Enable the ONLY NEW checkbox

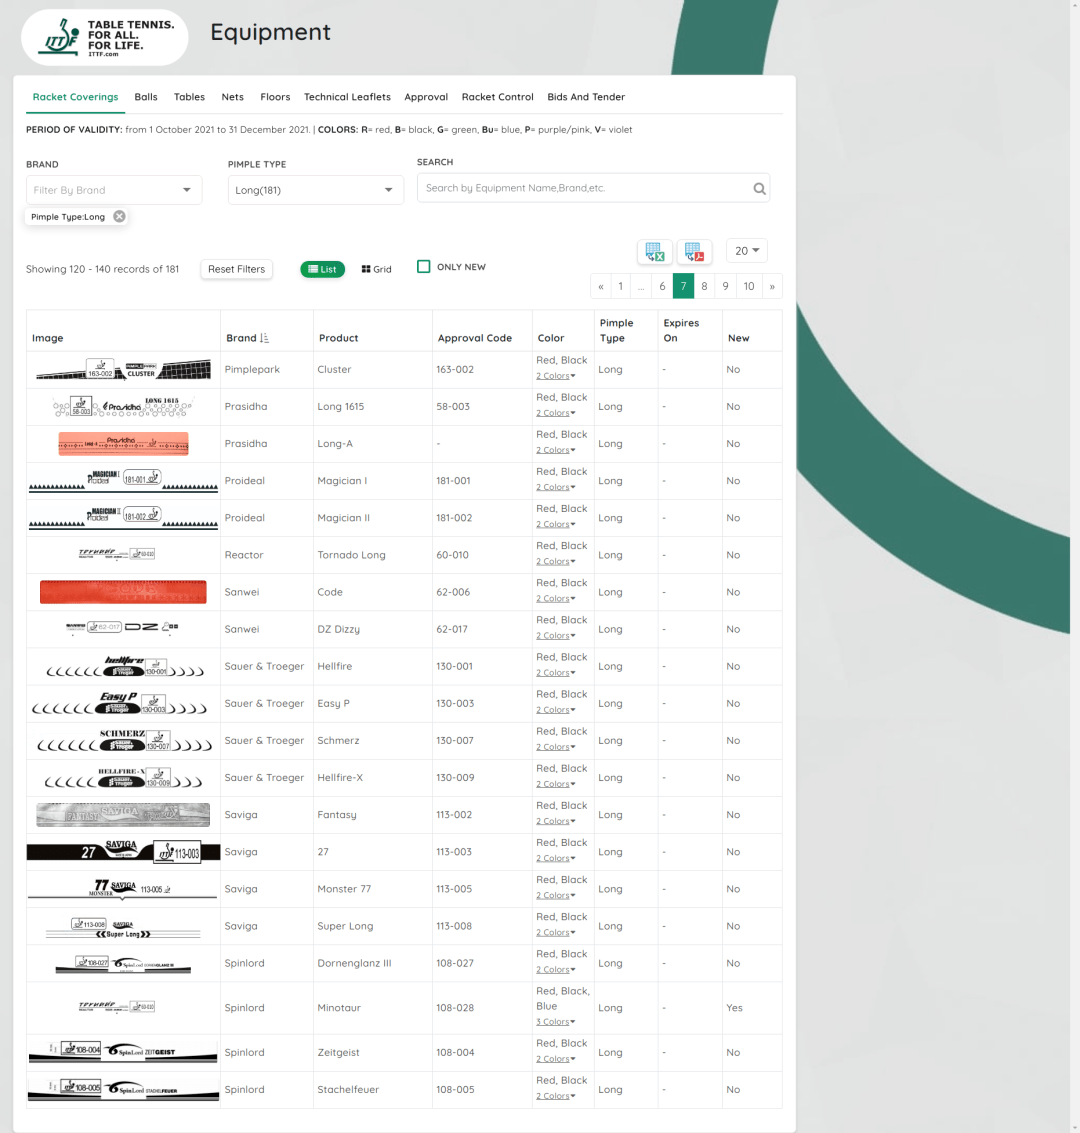point(424,267)
